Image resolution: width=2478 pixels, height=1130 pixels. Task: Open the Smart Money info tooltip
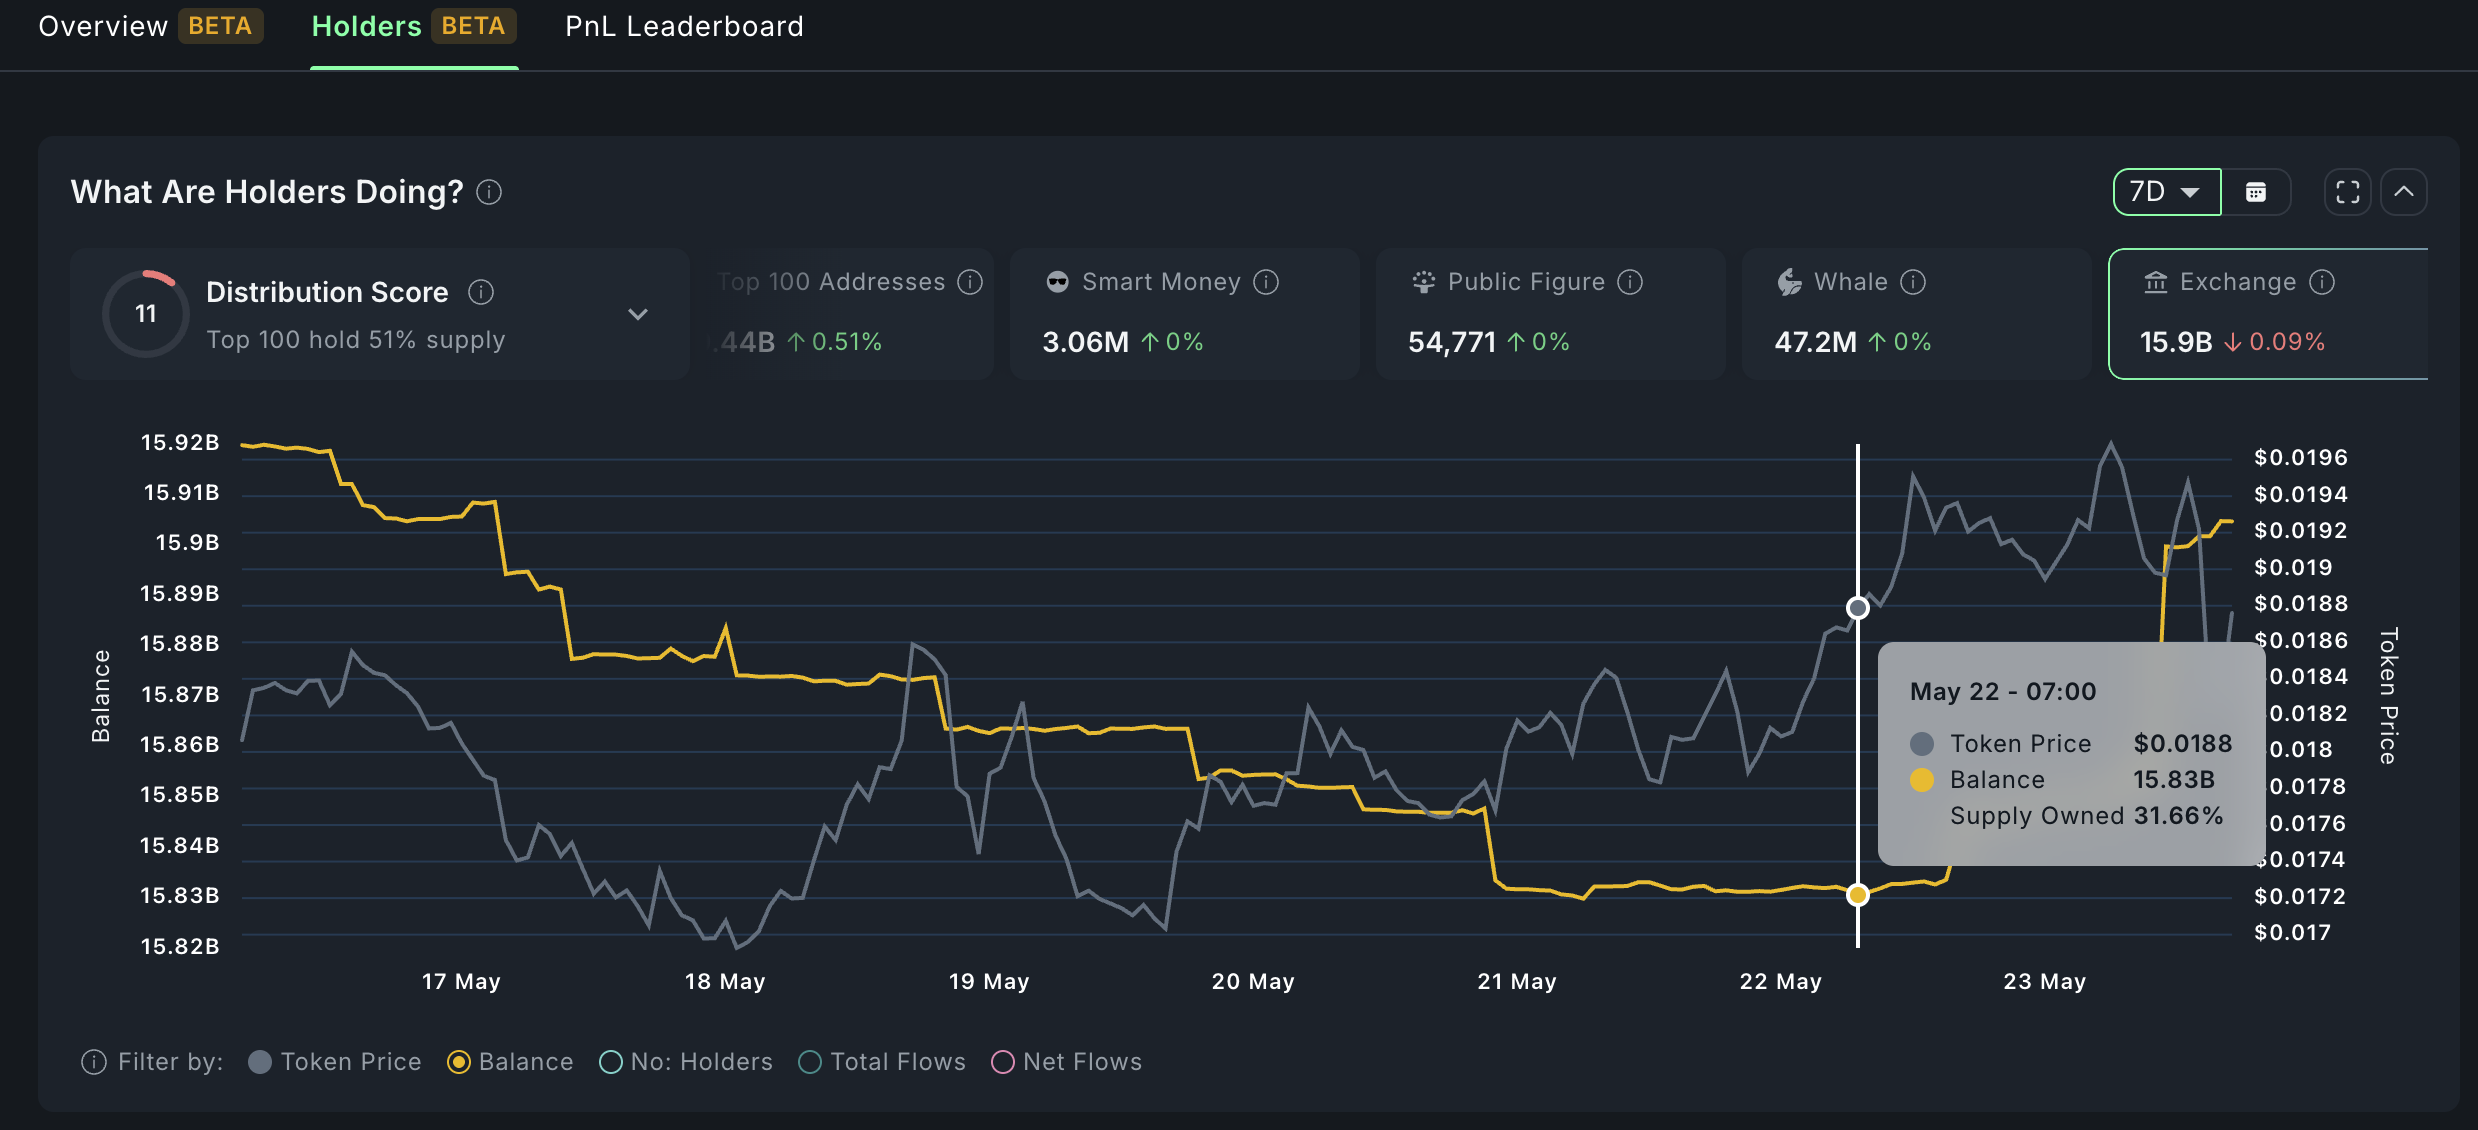click(x=1266, y=282)
